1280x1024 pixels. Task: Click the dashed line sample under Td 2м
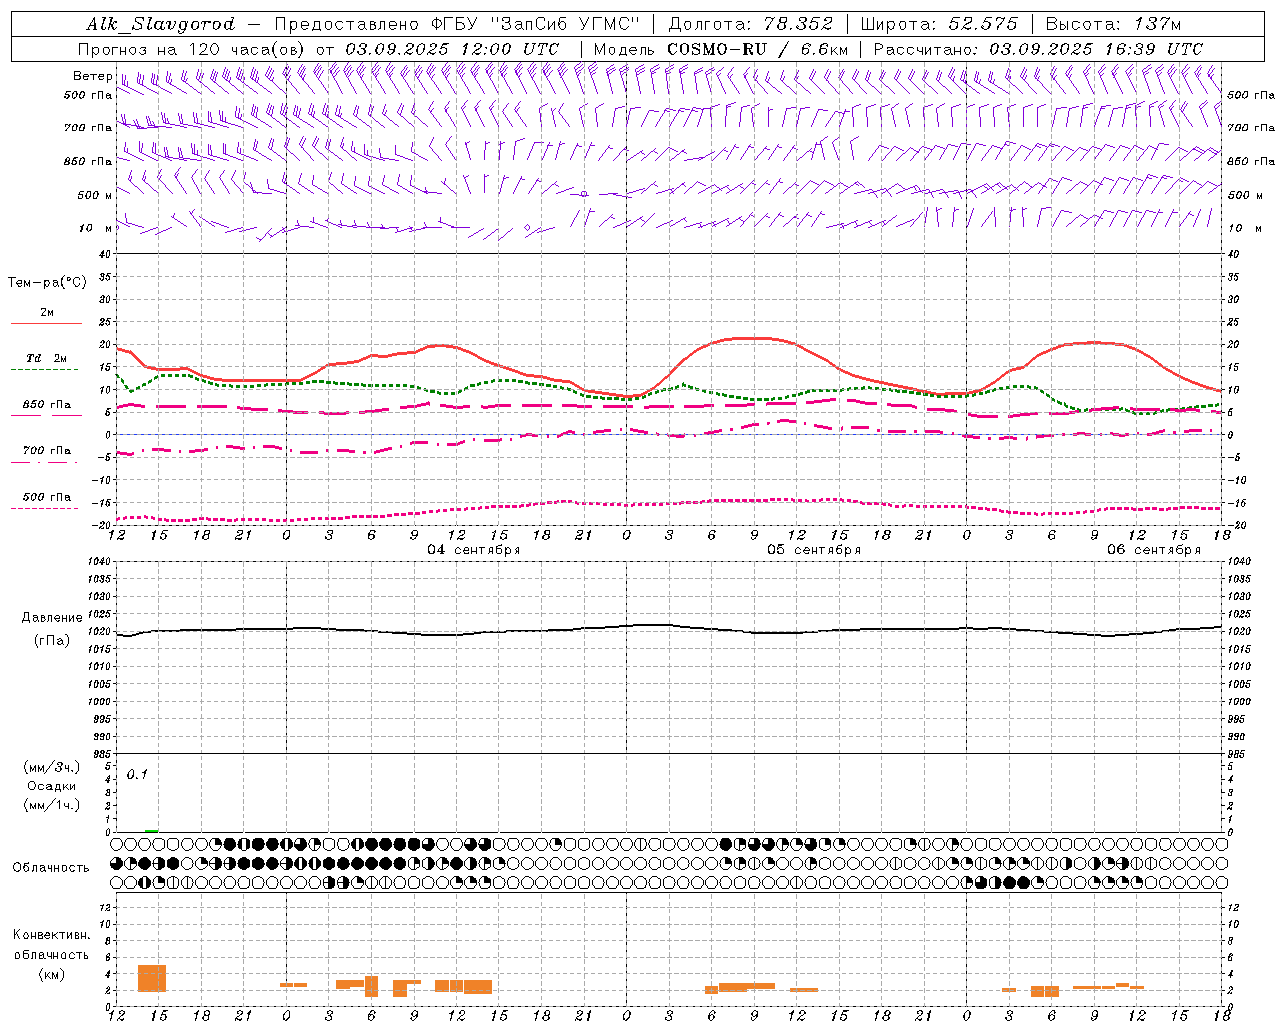point(46,369)
